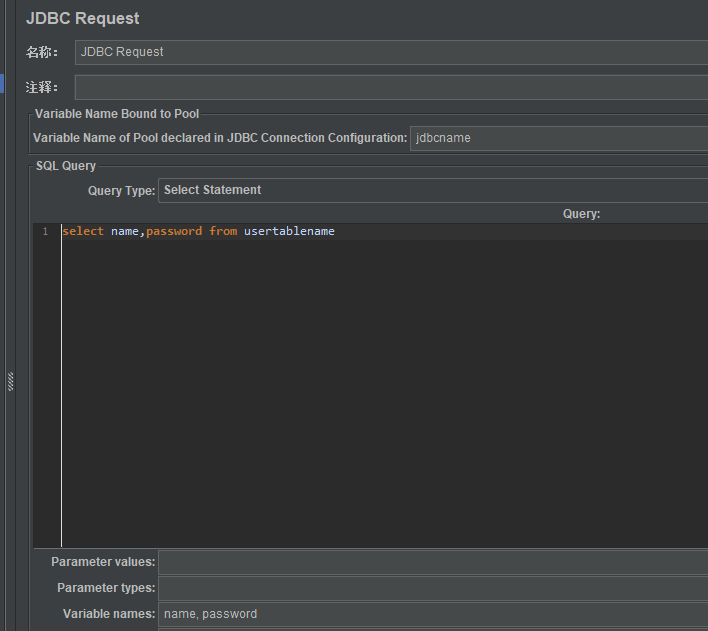
Task: Click the Parameter values label
Action: (103, 562)
